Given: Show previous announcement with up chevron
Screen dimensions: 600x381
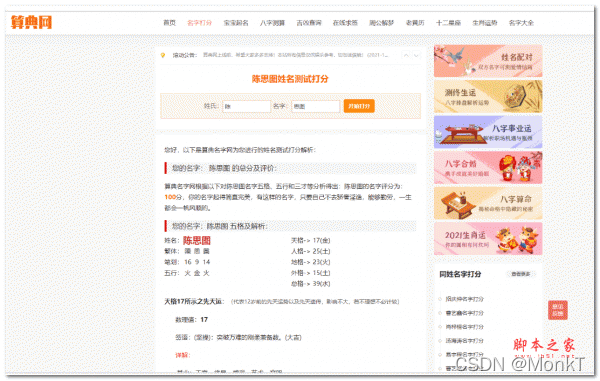Looking at the screenshot, I should (406, 55).
